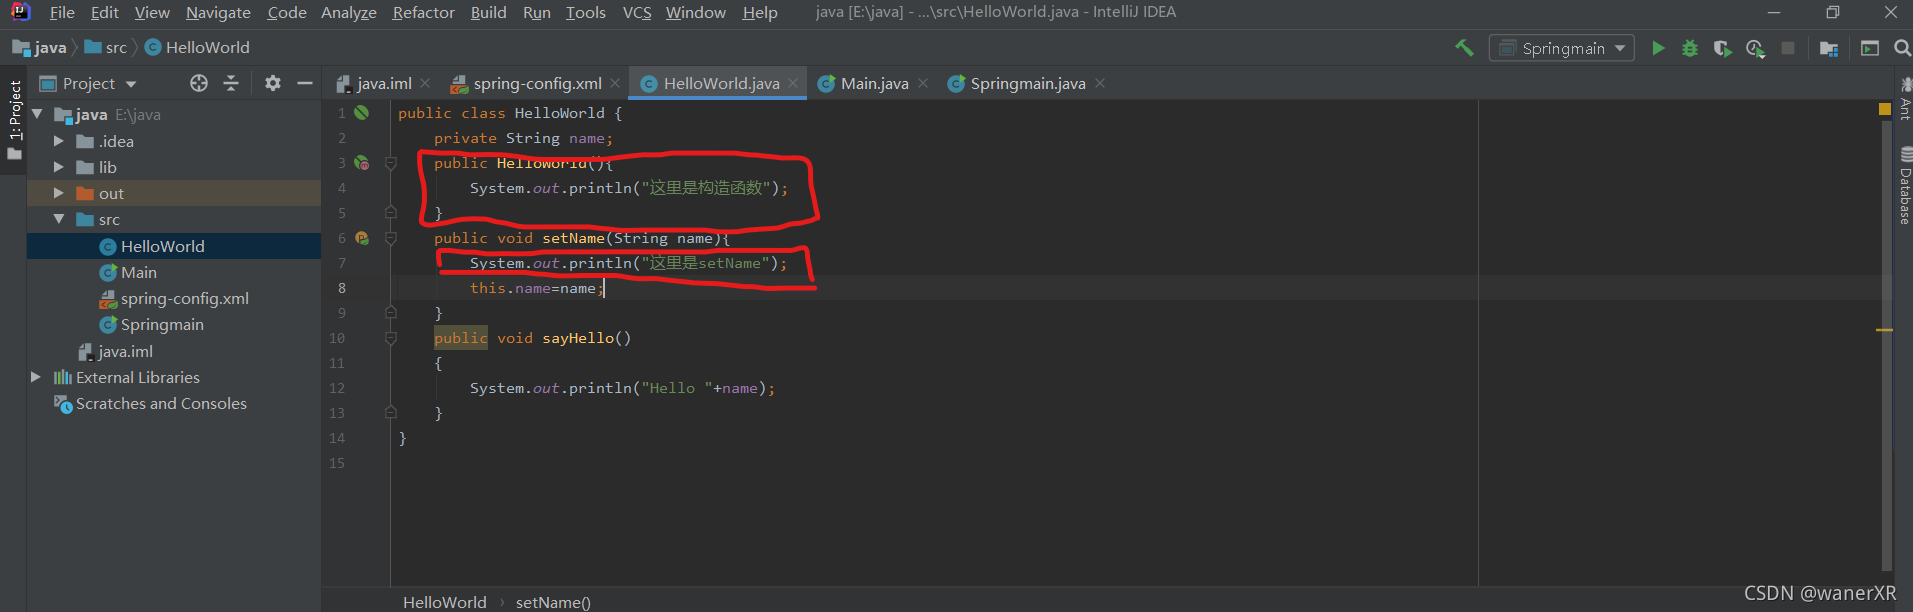Expand External Libraries node
This screenshot has width=1913, height=612.
tap(36, 377)
